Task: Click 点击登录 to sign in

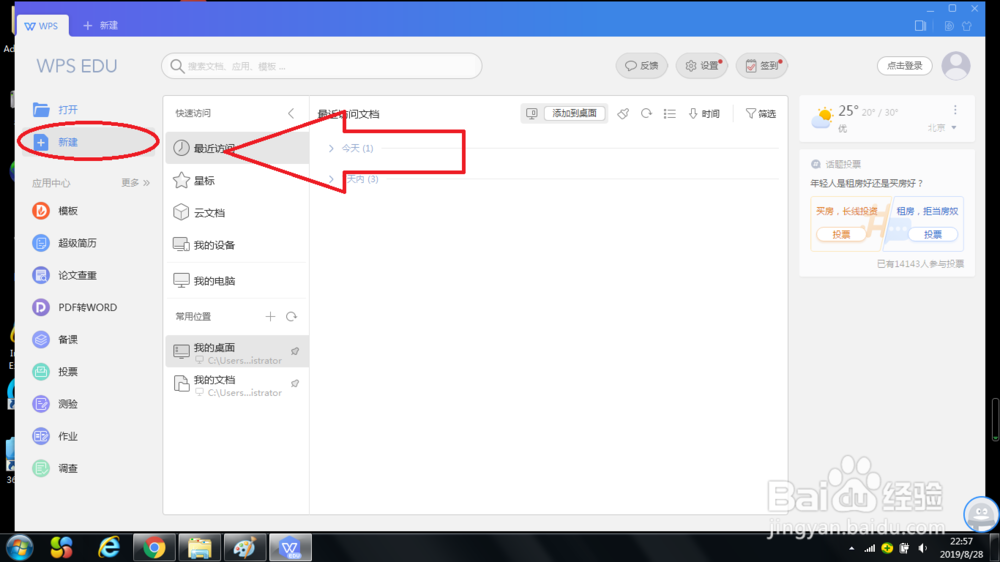Action: pyautogui.click(x=904, y=66)
